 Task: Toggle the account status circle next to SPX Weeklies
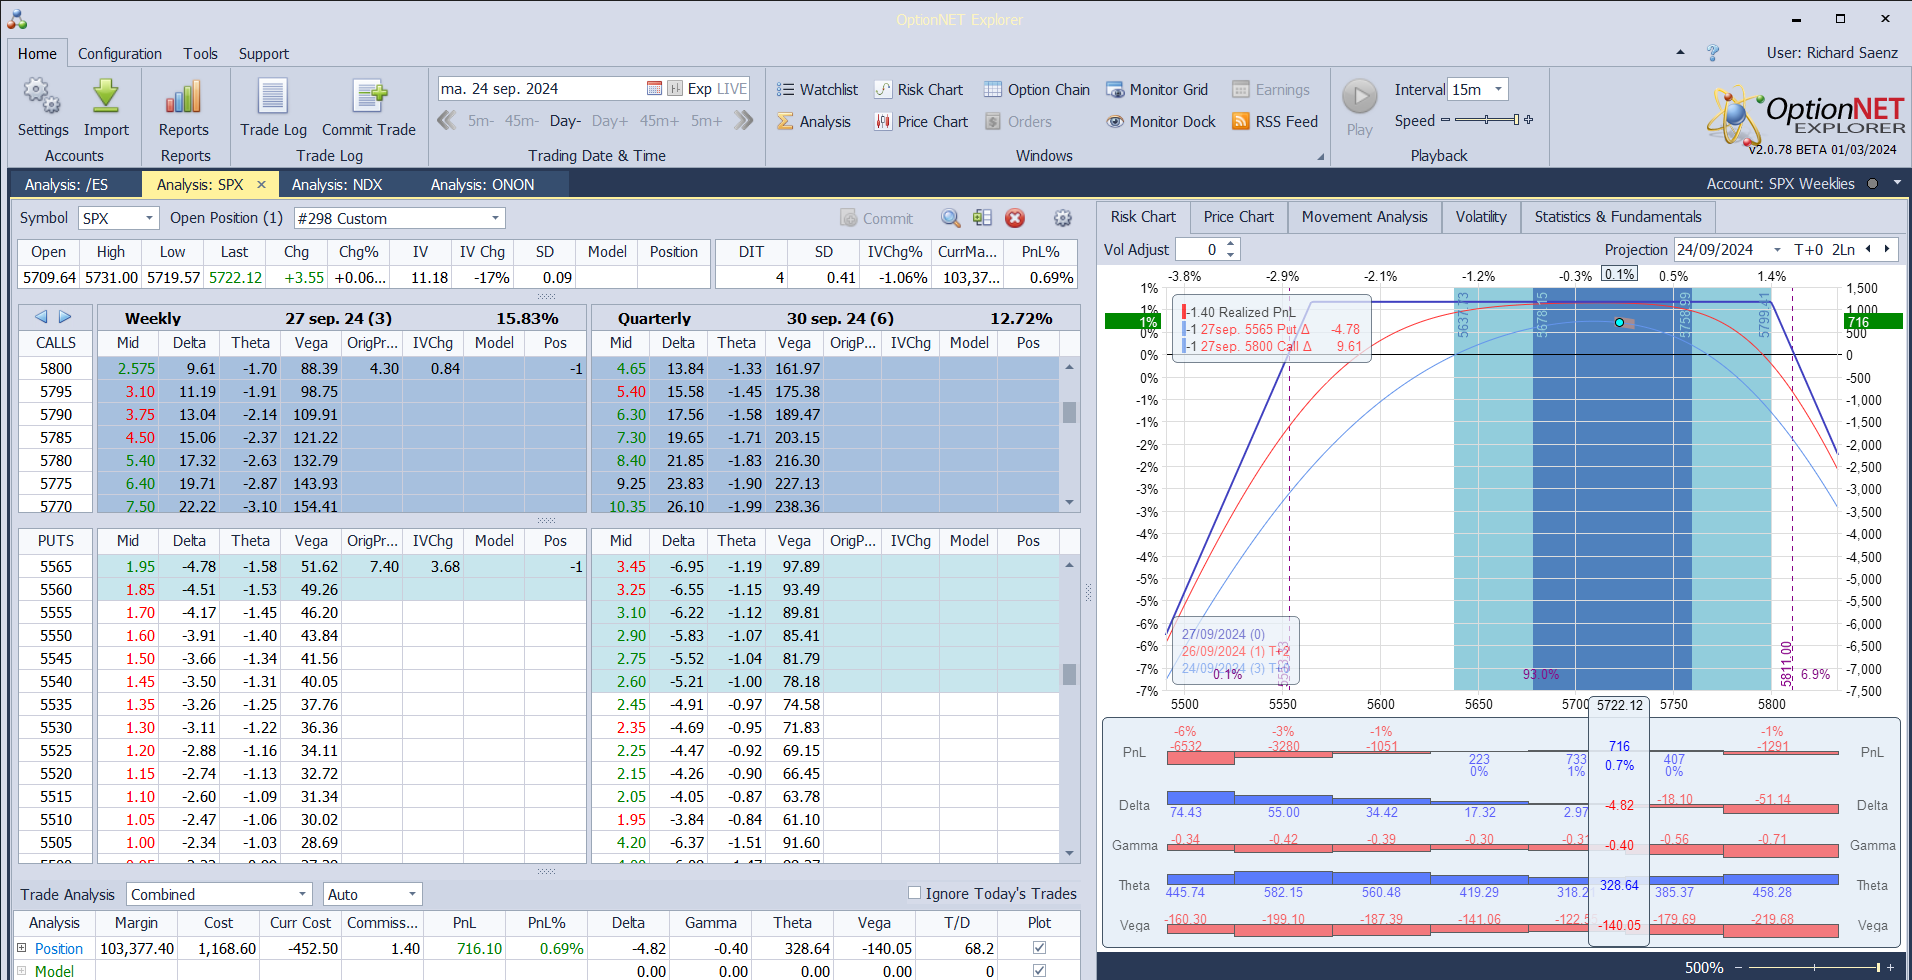pos(1872,184)
